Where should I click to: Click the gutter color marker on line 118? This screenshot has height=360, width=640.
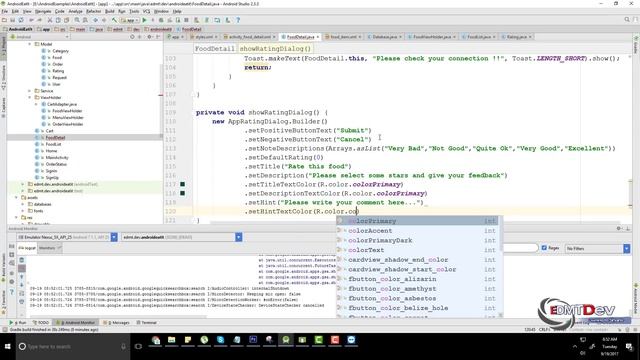[x=182, y=193]
